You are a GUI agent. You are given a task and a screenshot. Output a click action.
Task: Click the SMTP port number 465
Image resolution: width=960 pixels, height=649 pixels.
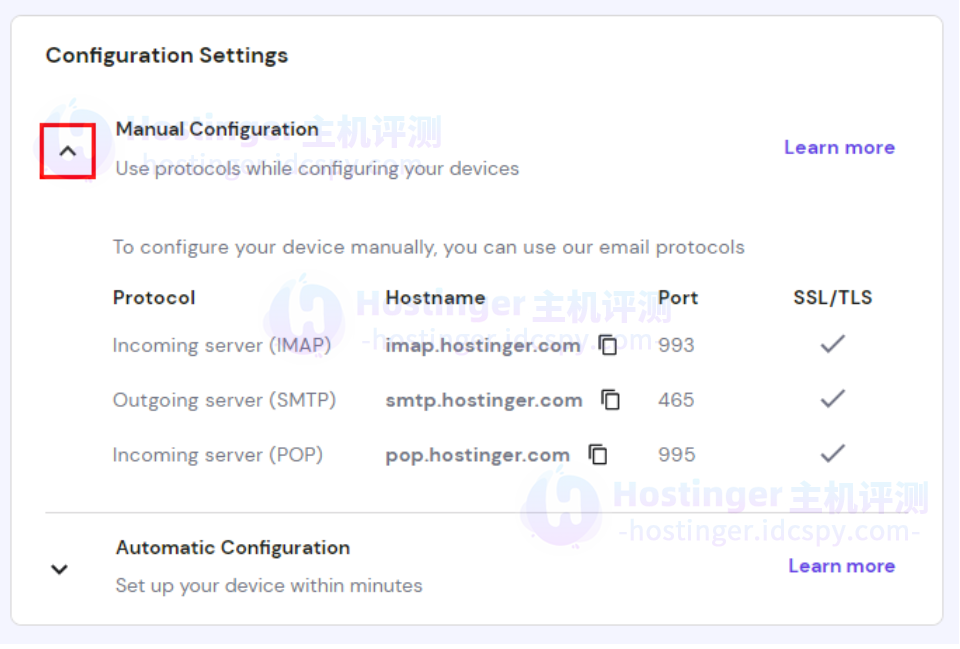coord(676,401)
